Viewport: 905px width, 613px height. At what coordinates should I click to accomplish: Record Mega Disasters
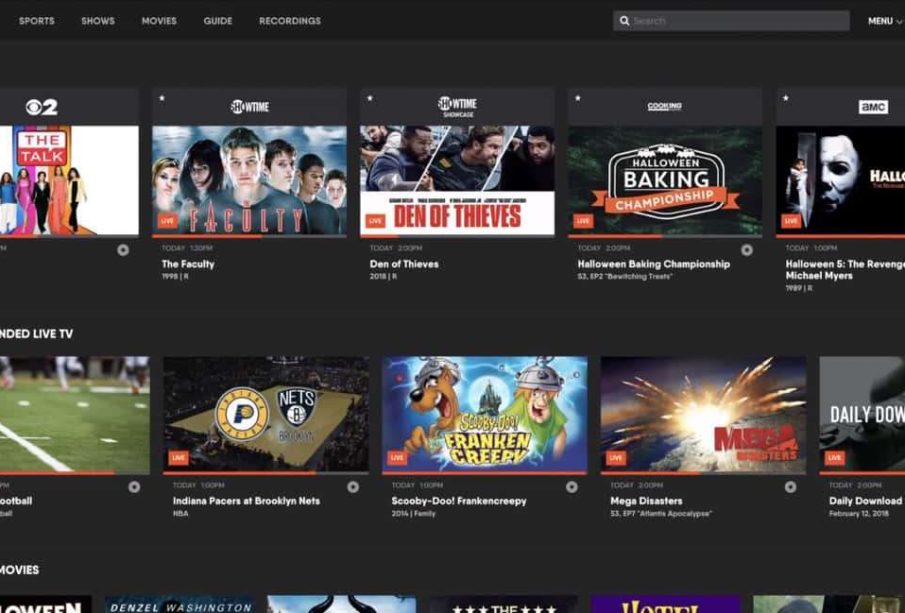(x=790, y=487)
